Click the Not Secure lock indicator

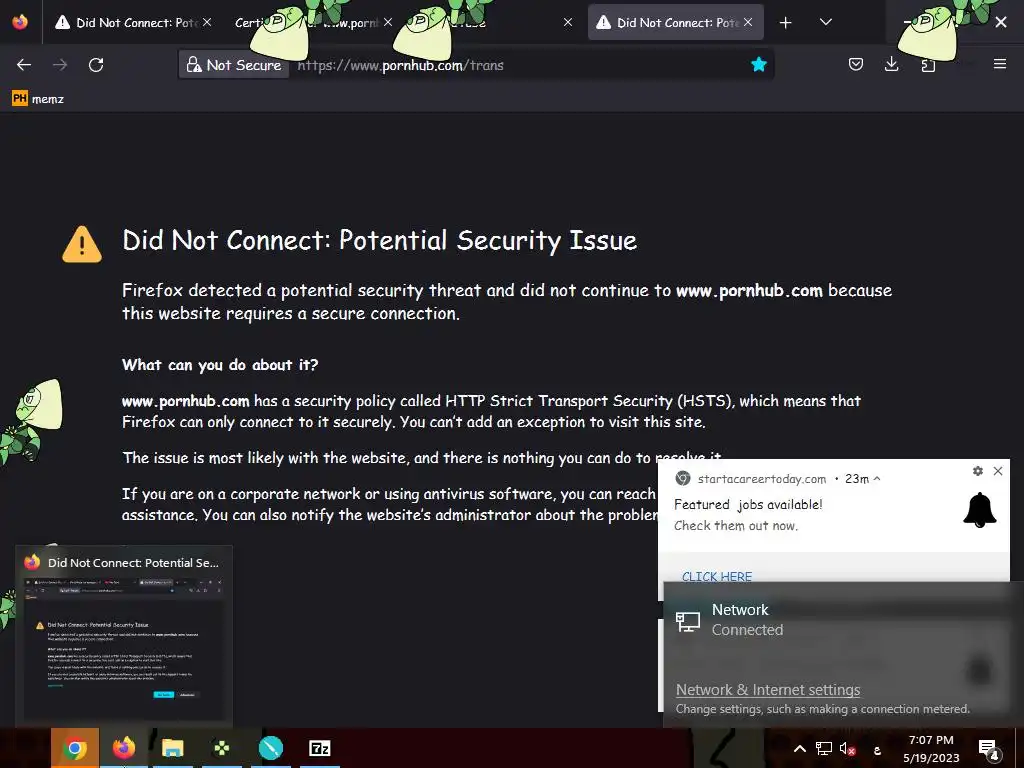tap(234, 65)
